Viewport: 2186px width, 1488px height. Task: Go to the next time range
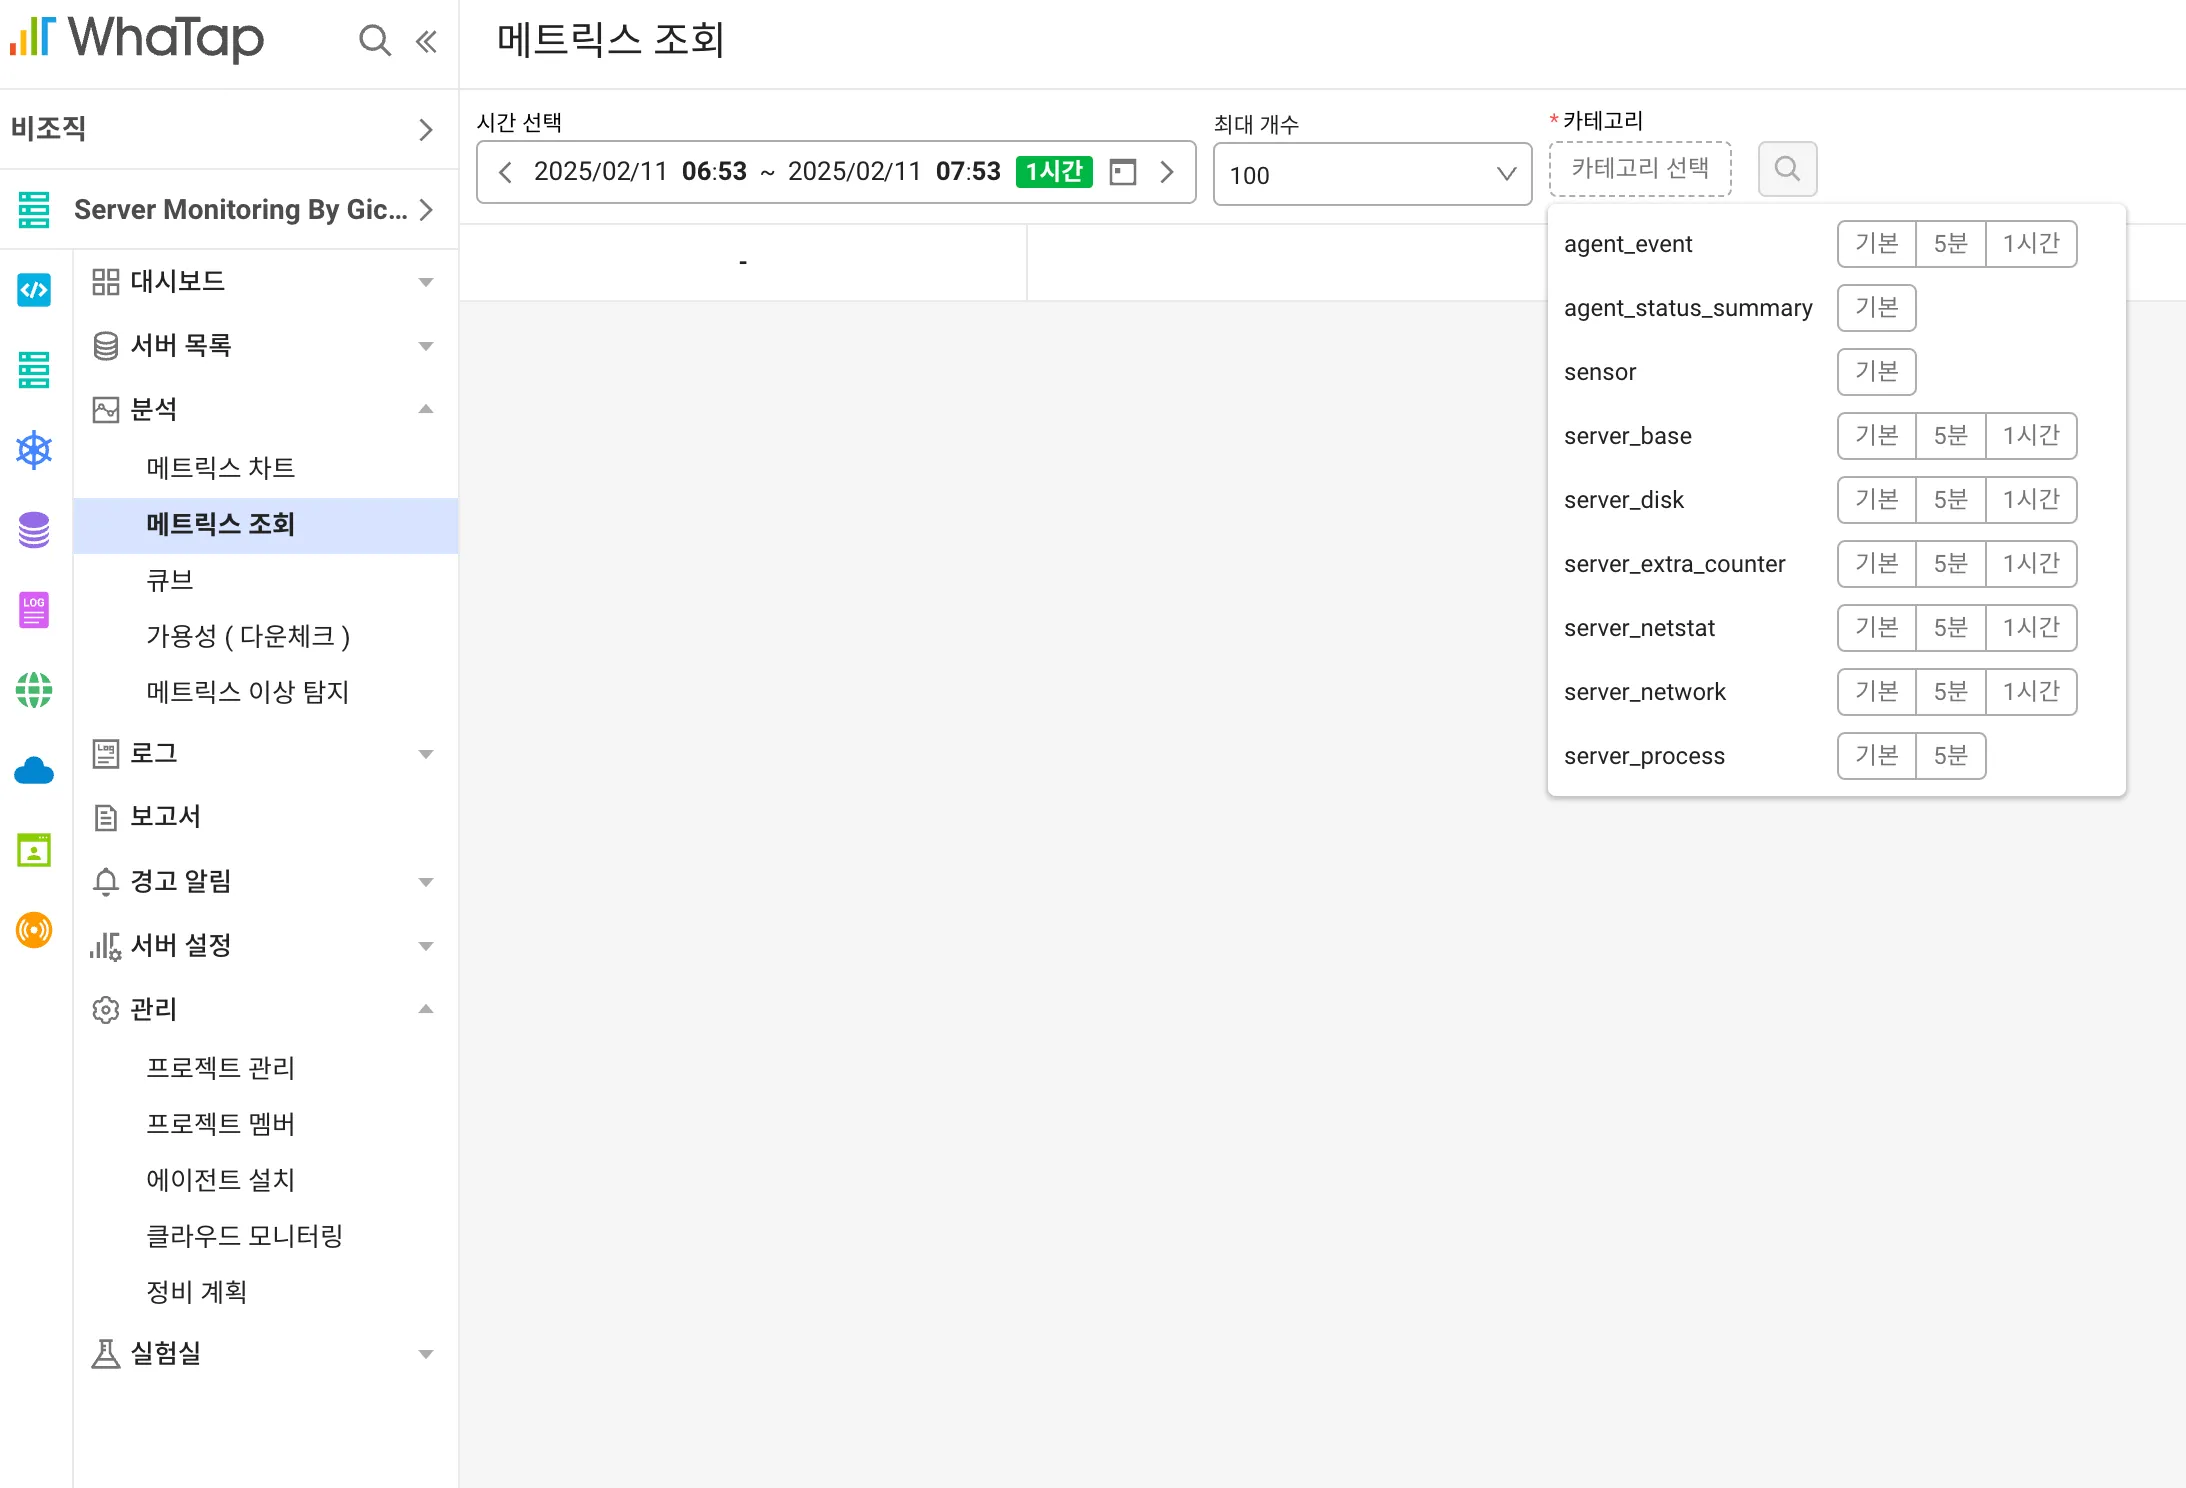[1166, 172]
